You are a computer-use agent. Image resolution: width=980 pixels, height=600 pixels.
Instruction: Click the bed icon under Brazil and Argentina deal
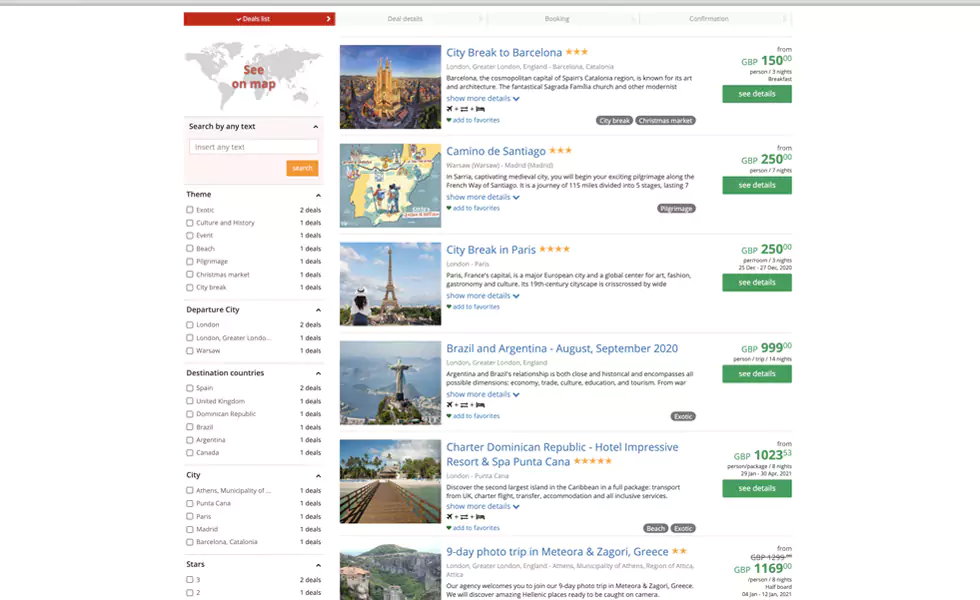click(x=481, y=405)
